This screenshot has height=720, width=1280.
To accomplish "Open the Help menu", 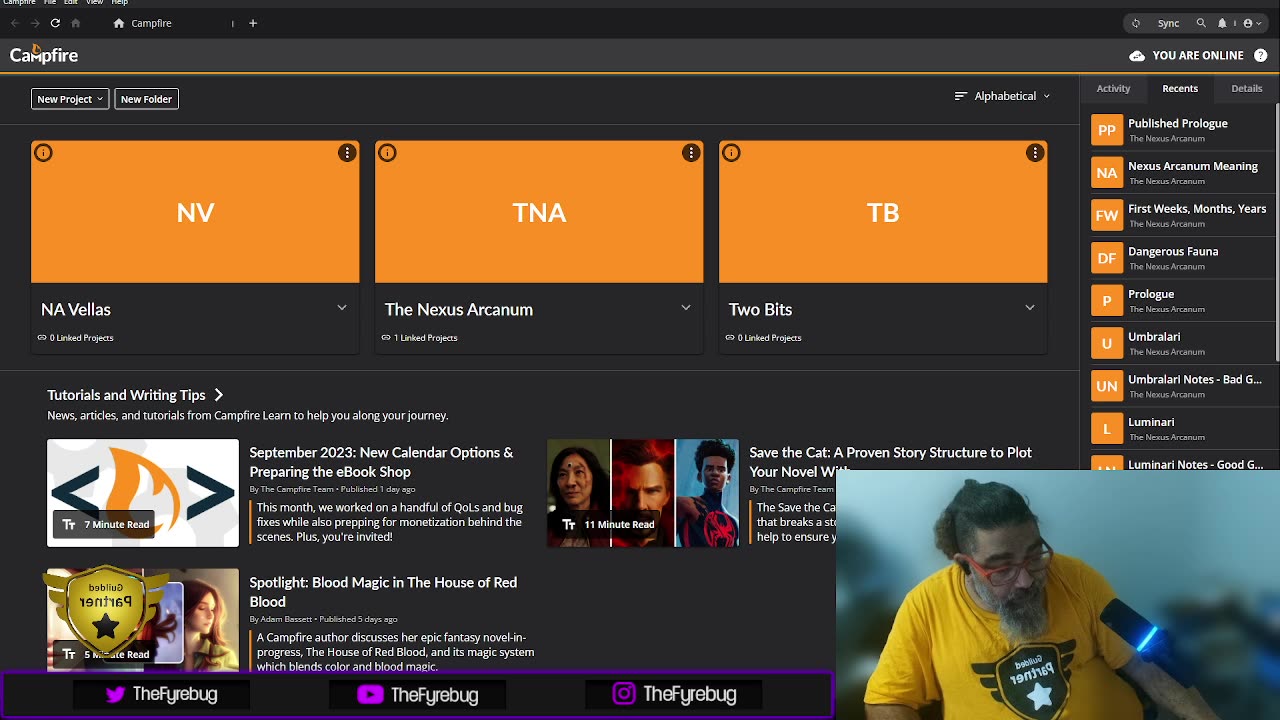I will point(120,3).
